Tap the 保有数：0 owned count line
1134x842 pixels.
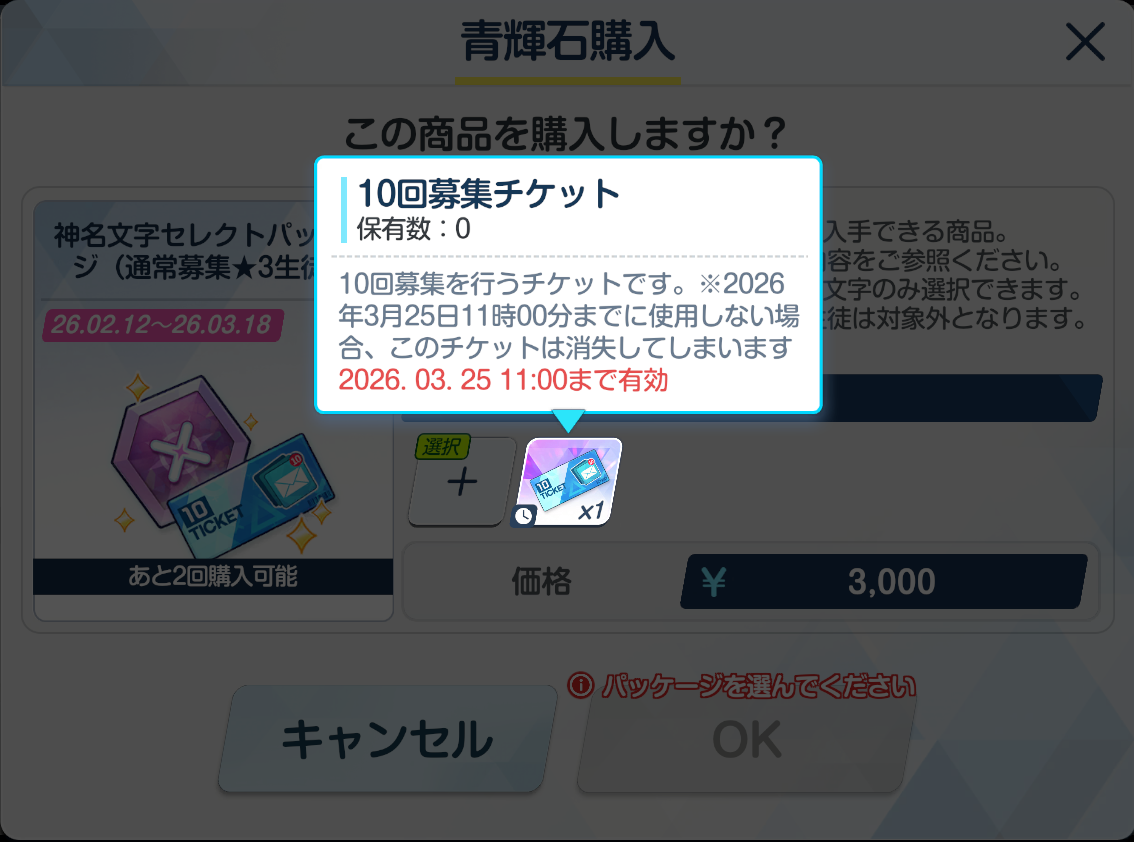(413, 229)
